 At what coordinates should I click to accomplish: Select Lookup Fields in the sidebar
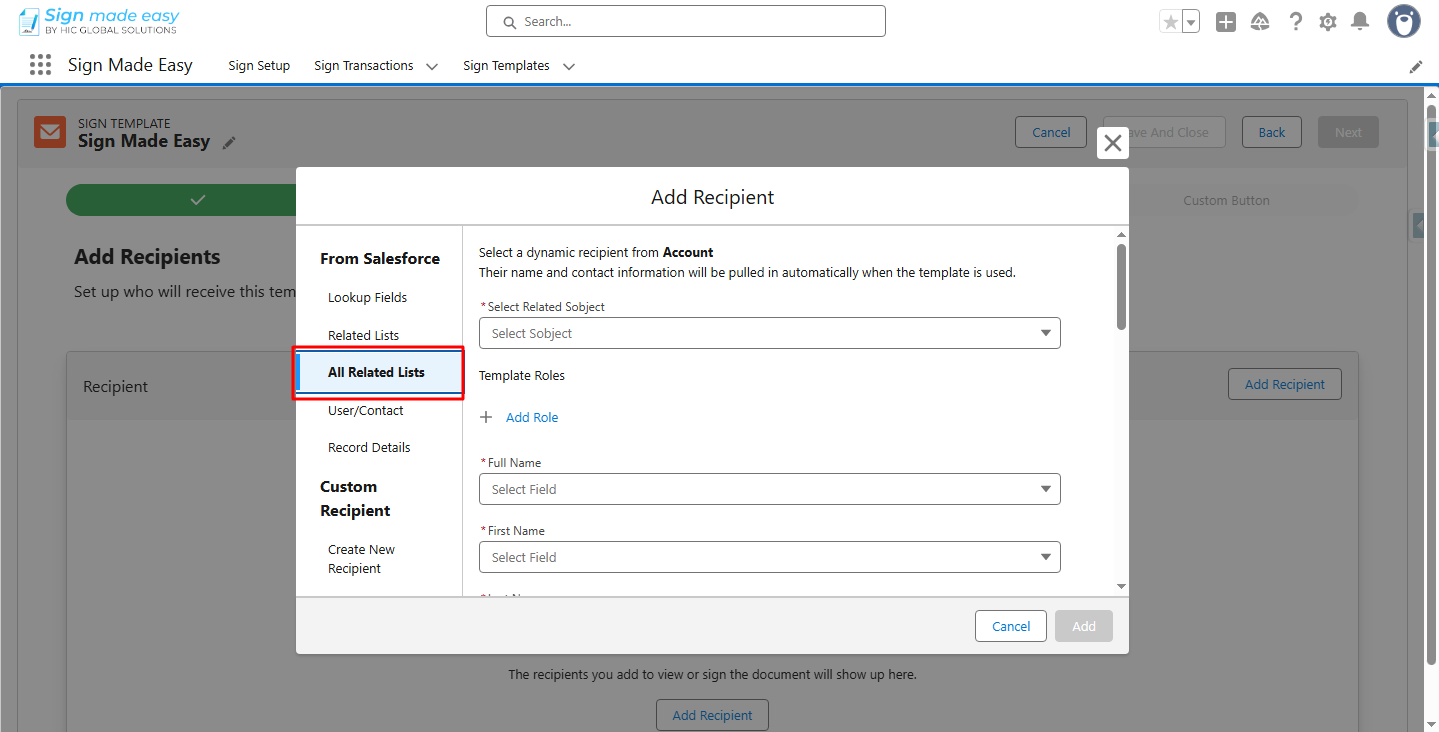tap(367, 297)
